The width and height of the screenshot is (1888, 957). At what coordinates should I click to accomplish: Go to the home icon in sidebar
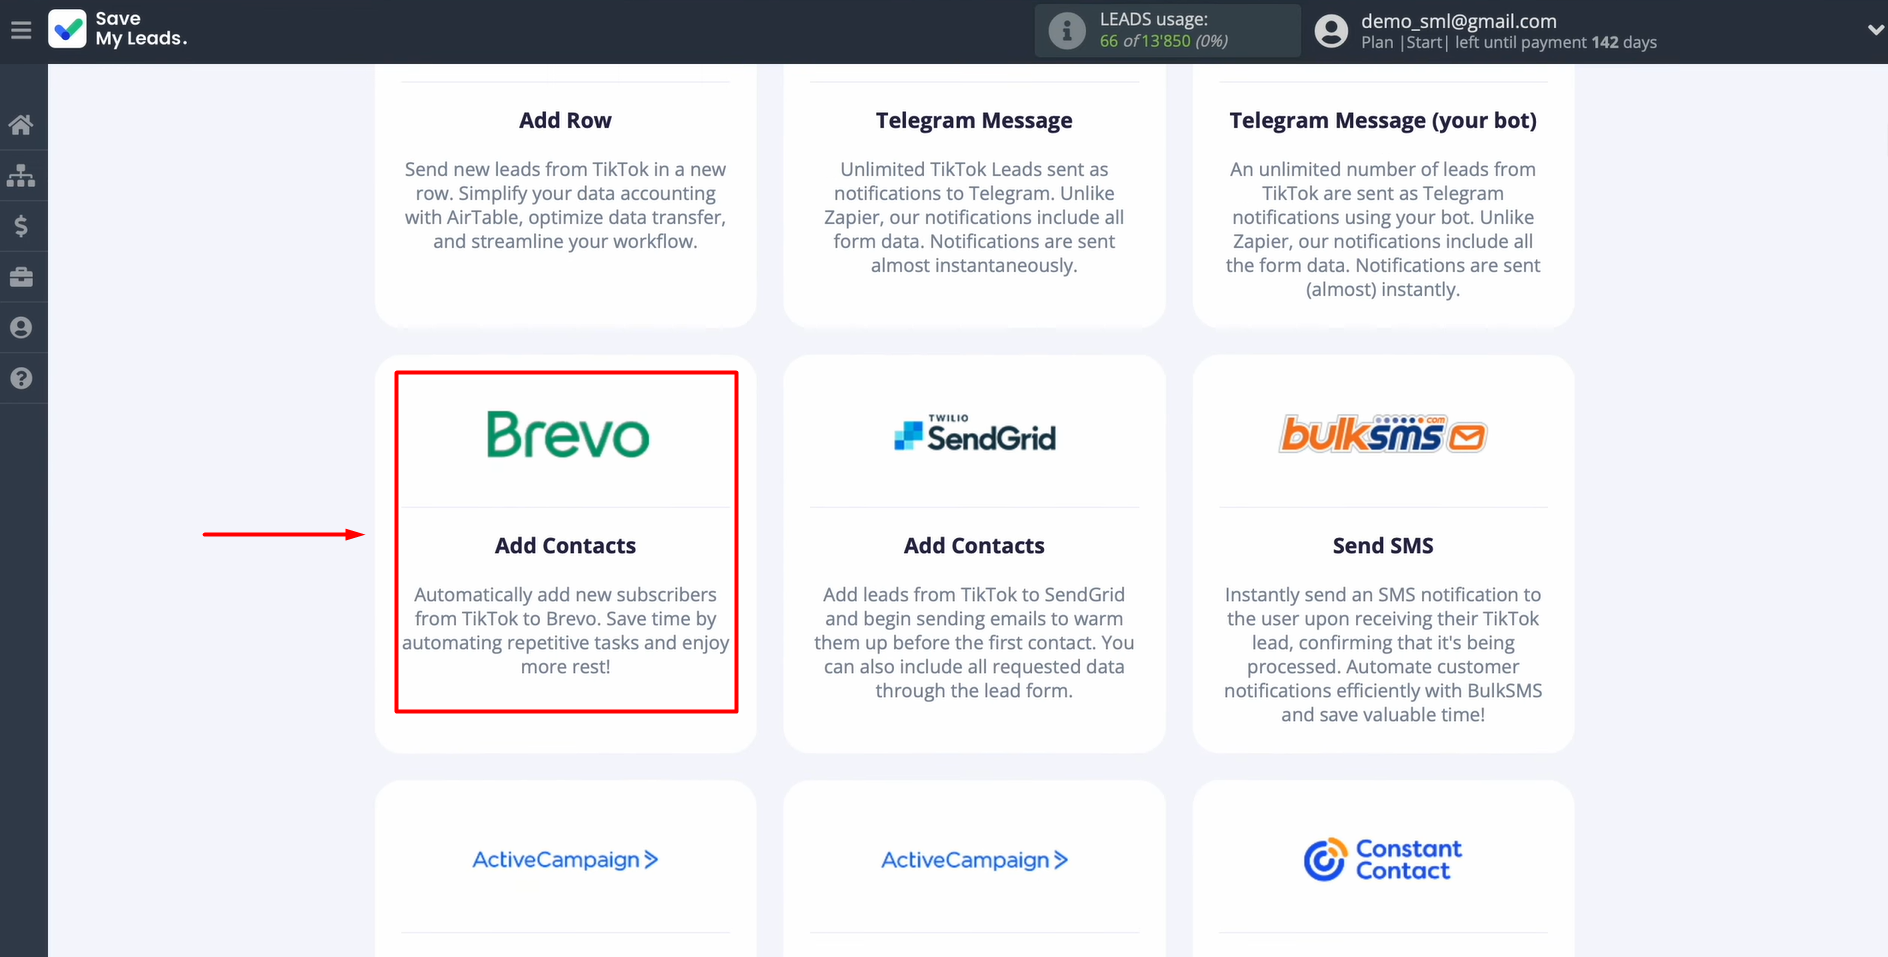click(21, 125)
